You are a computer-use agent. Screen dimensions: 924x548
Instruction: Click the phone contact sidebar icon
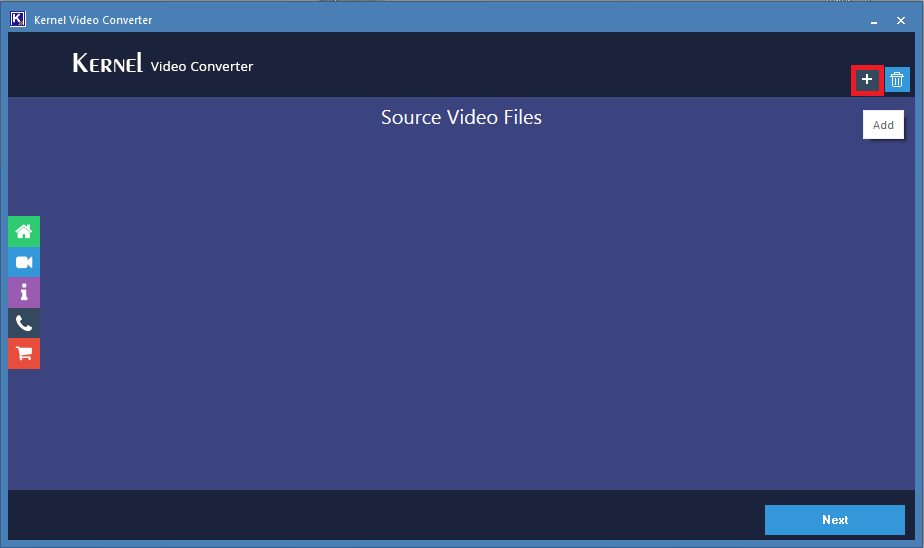coord(24,323)
